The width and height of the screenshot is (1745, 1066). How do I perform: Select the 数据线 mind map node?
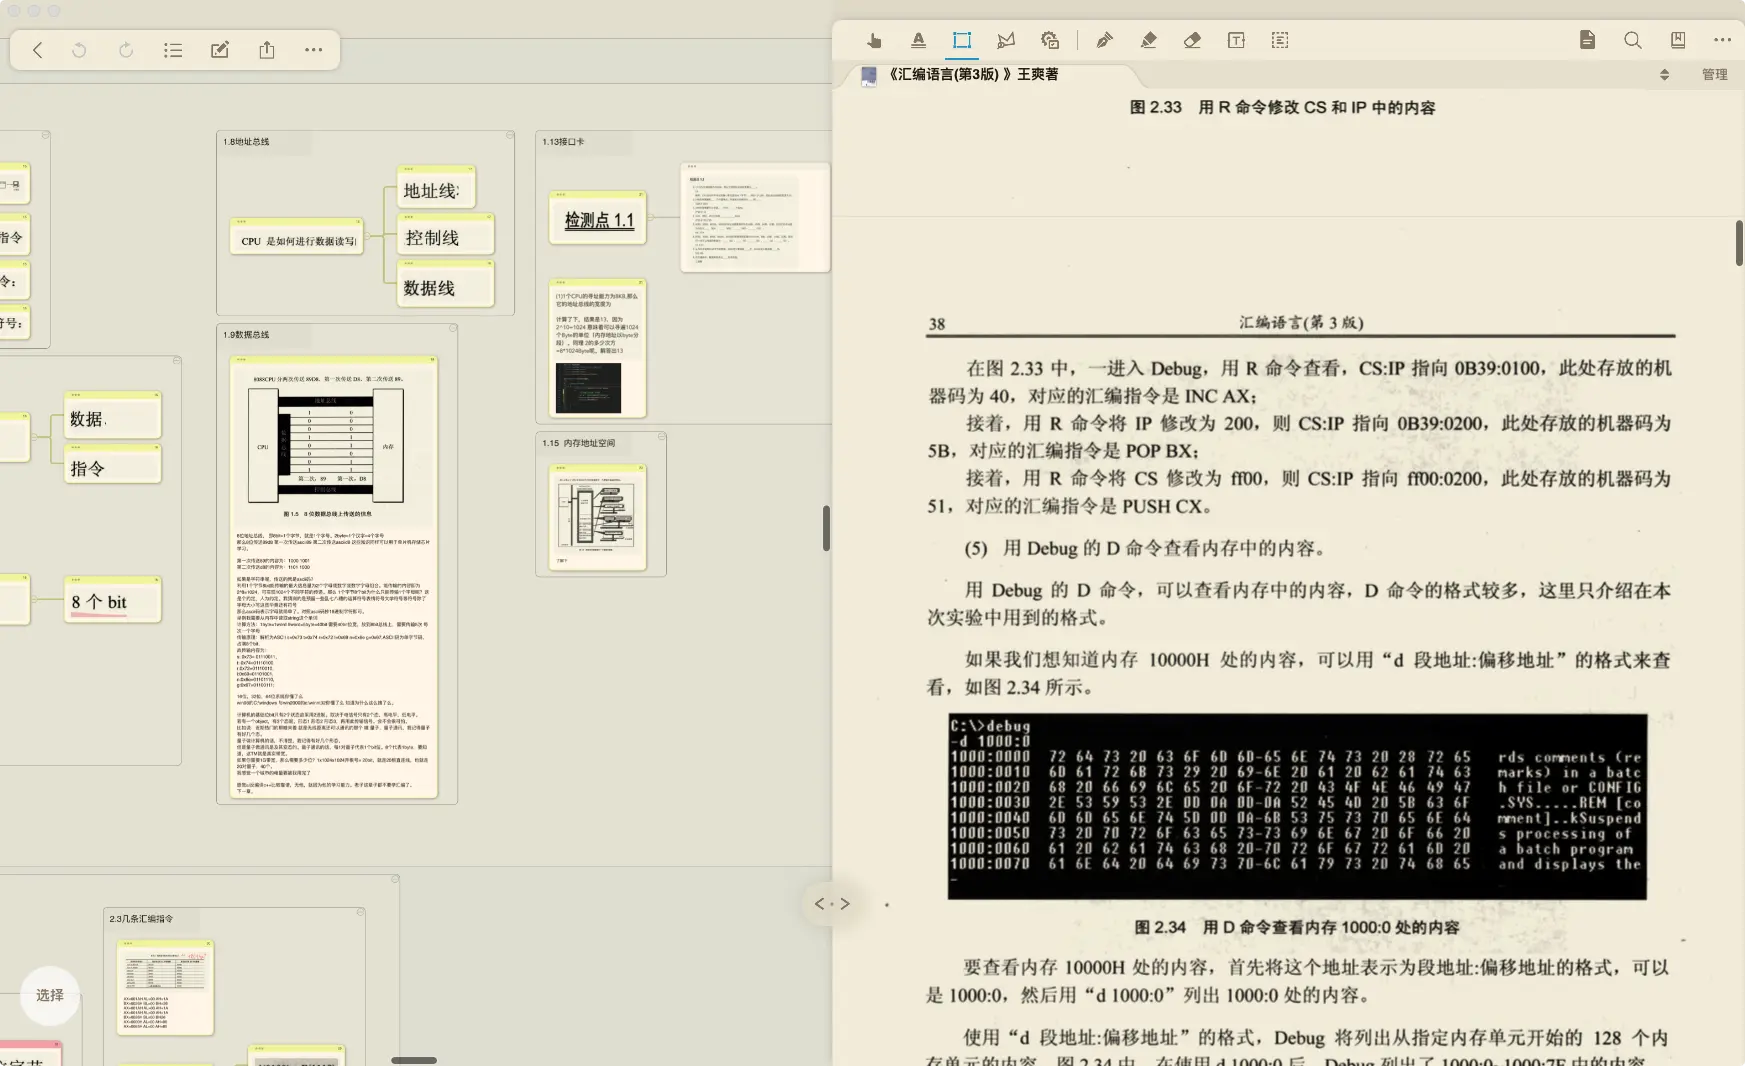[x=446, y=286]
